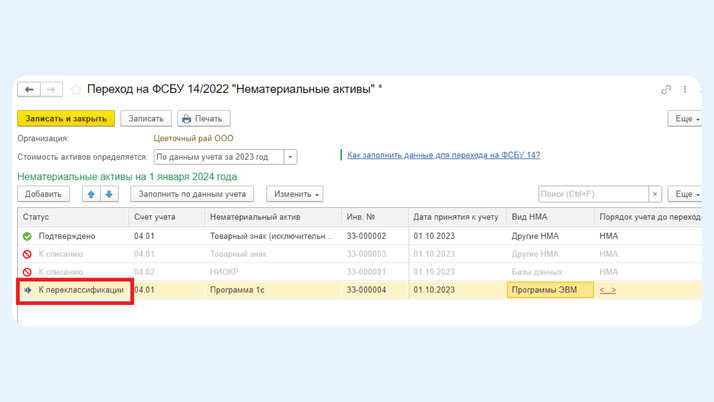Select НИОКР asset cell
Screen dimensions: 714x402
coord(273,272)
